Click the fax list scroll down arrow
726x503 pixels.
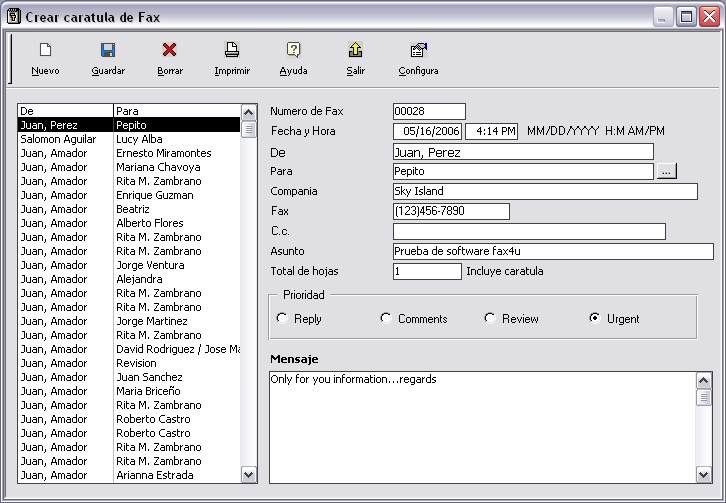tap(249, 475)
